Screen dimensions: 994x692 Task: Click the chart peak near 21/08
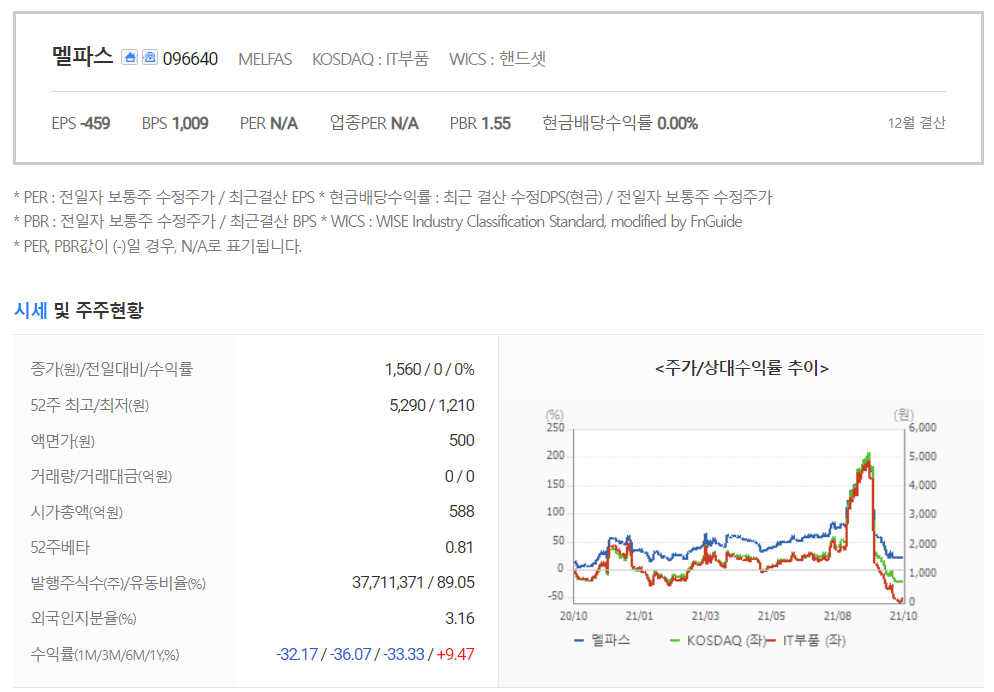click(868, 455)
